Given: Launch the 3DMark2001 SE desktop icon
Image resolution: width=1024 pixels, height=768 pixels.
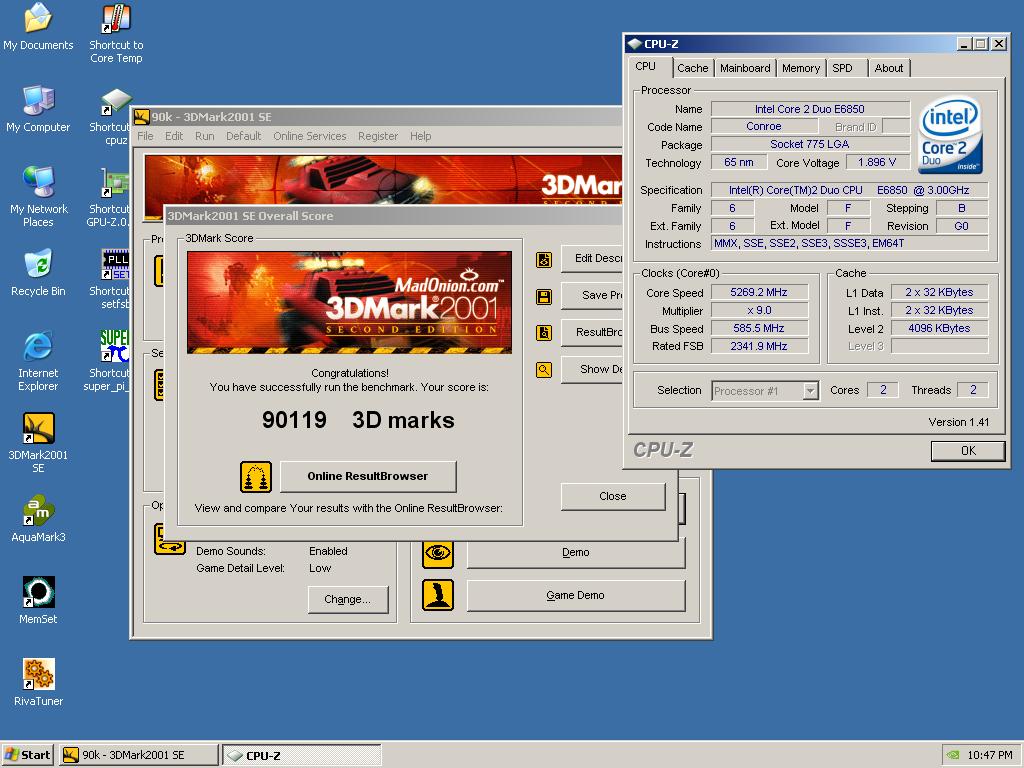Looking at the screenshot, I should point(38,443).
